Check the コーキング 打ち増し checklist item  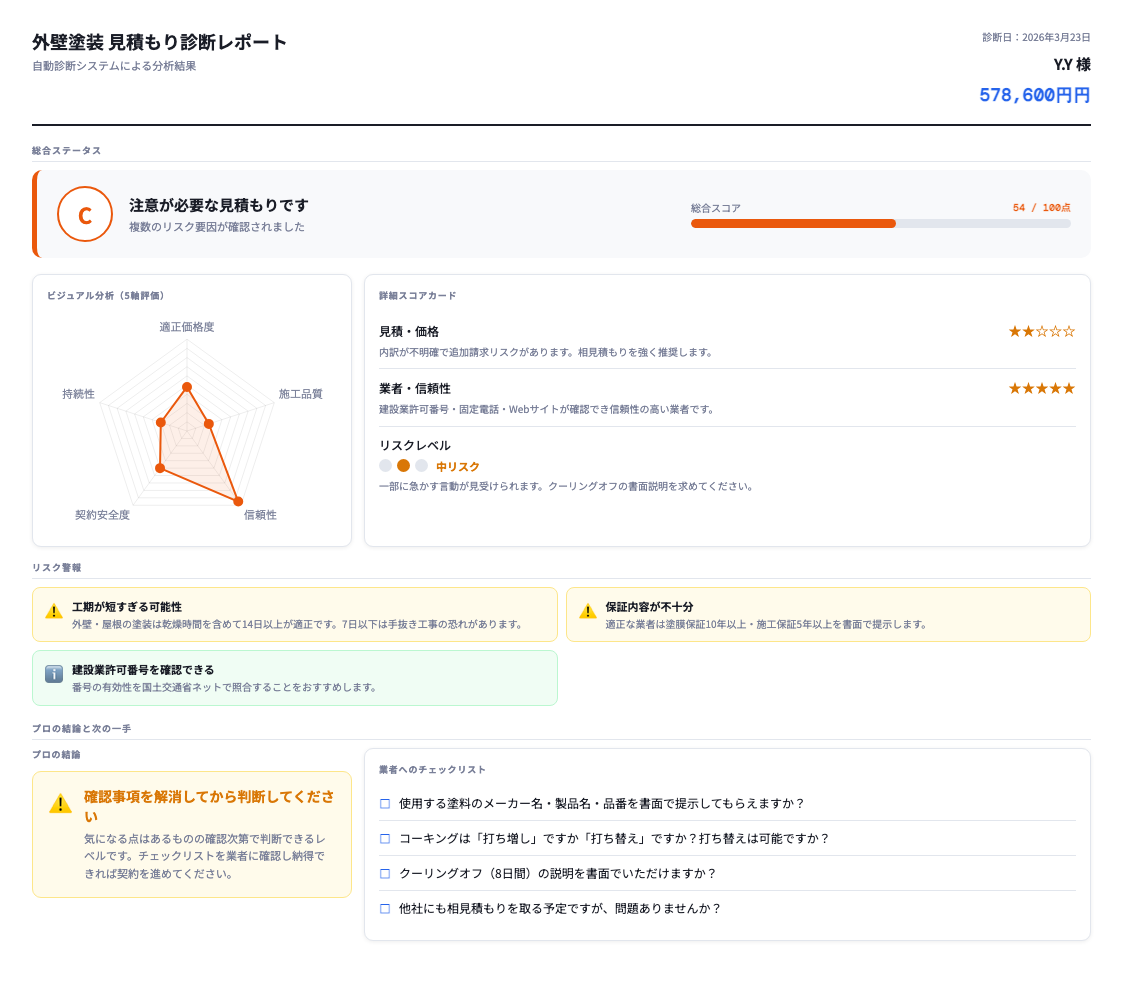click(x=384, y=838)
